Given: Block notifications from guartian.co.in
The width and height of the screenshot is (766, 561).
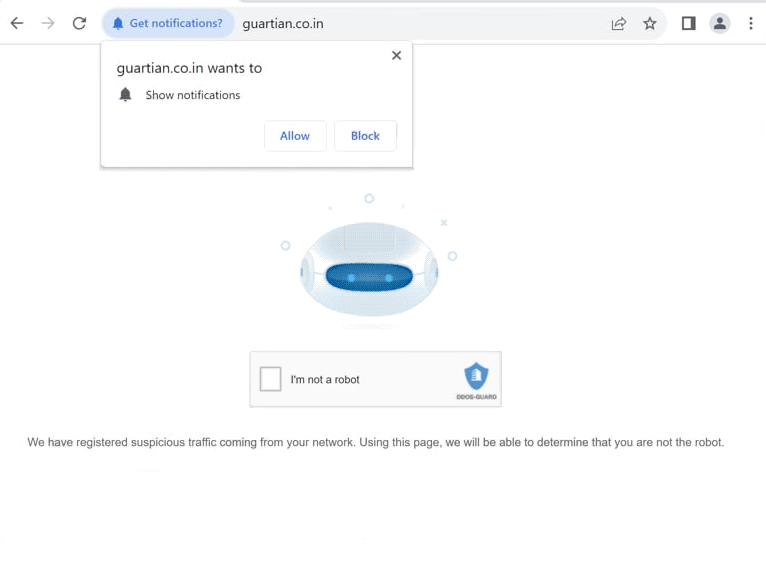Looking at the screenshot, I should point(365,136).
